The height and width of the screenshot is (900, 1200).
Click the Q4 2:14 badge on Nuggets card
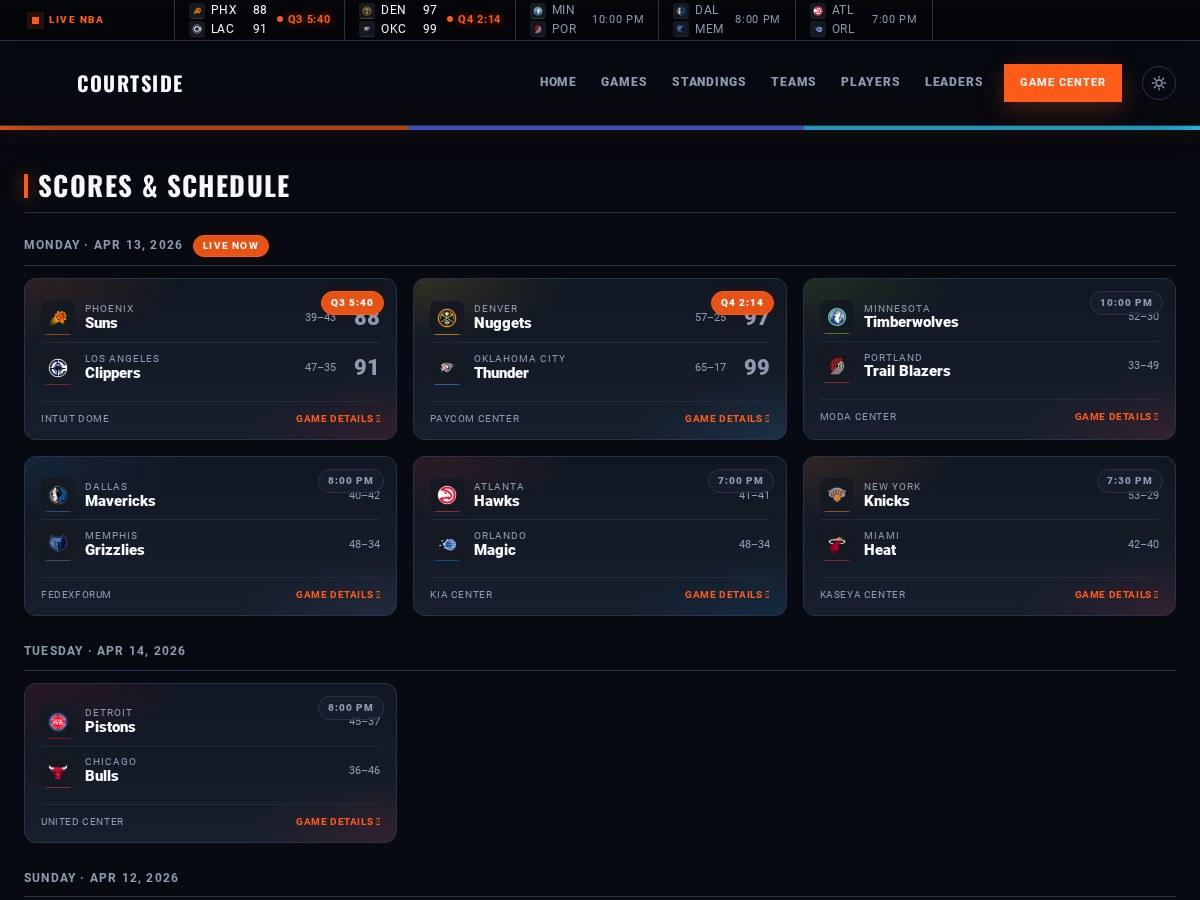(x=742, y=303)
